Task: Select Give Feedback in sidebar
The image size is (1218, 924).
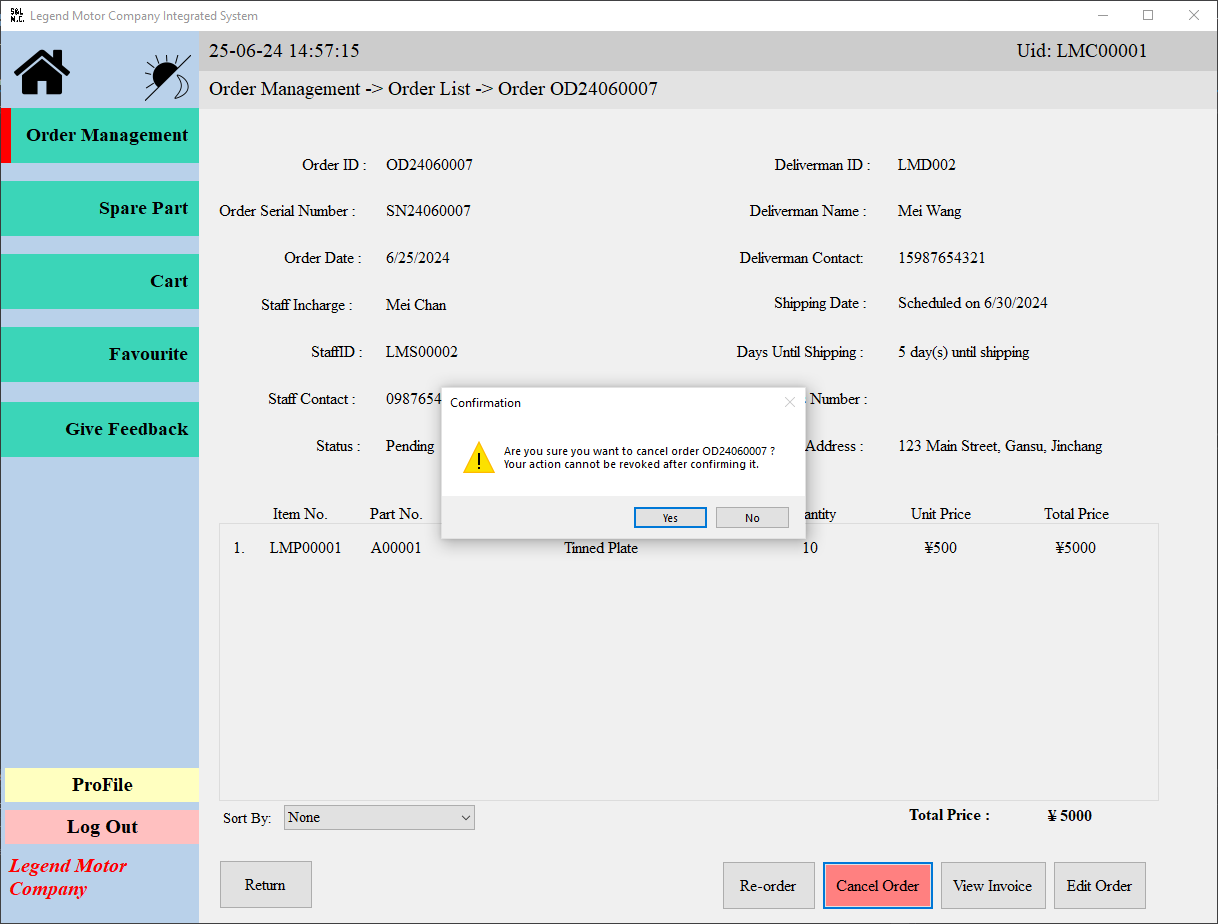Action: [100, 429]
